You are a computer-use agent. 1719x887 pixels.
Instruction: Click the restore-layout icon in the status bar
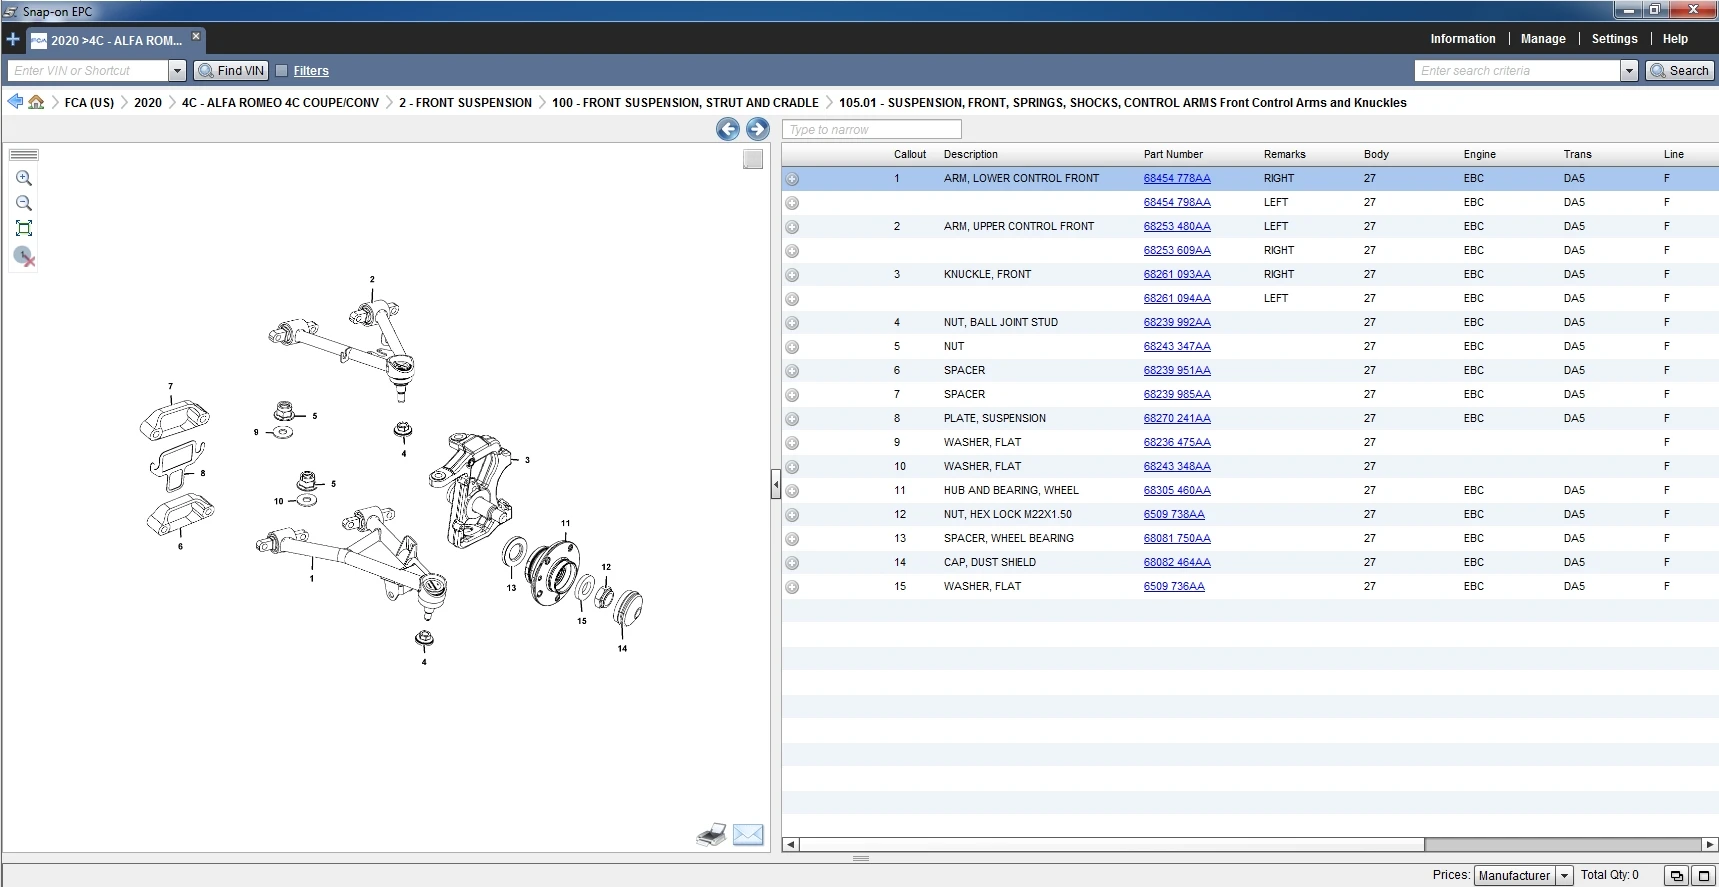tap(1677, 875)
